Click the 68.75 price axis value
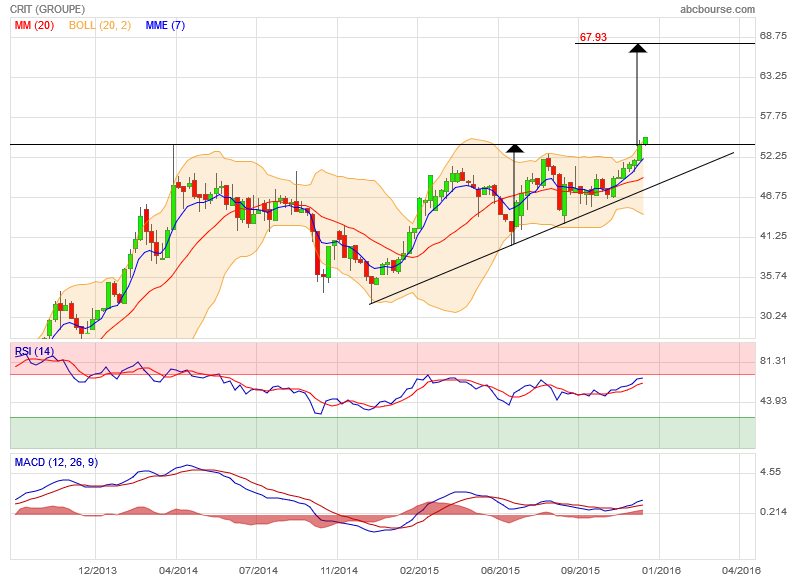This screenshot has height=580, width=800. [773, 36]
